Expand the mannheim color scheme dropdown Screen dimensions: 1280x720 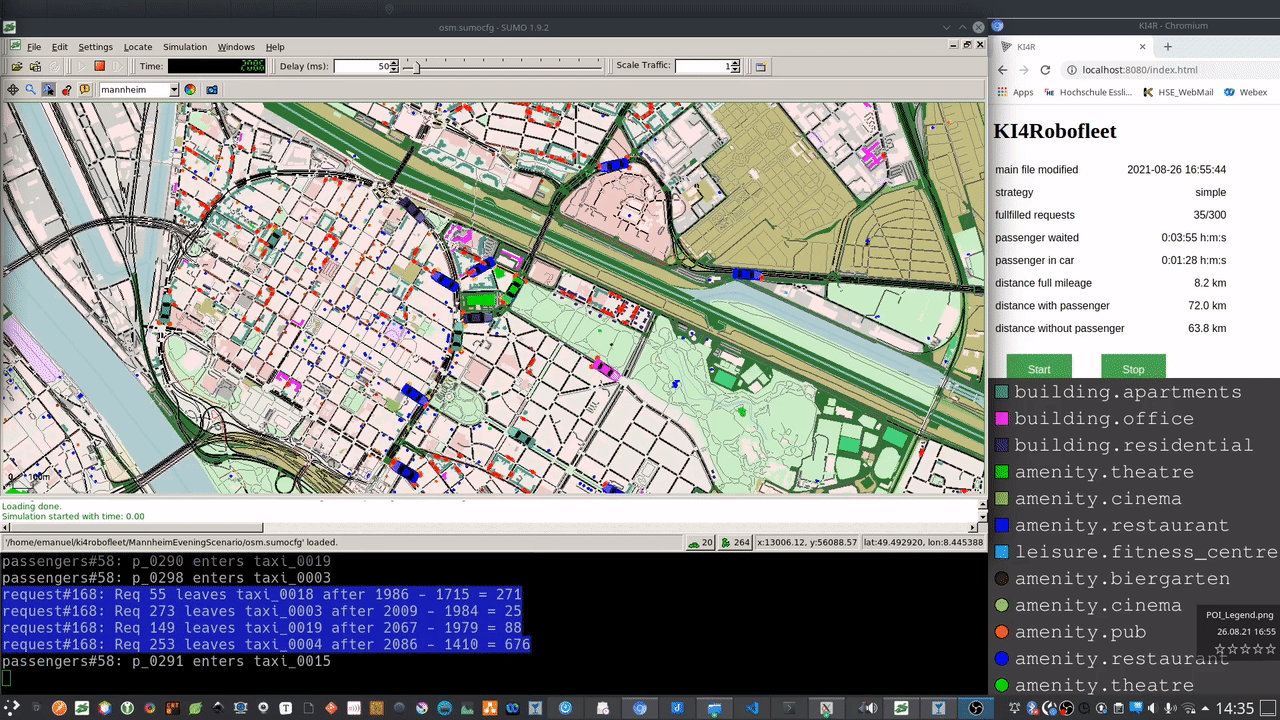(174, 90)
